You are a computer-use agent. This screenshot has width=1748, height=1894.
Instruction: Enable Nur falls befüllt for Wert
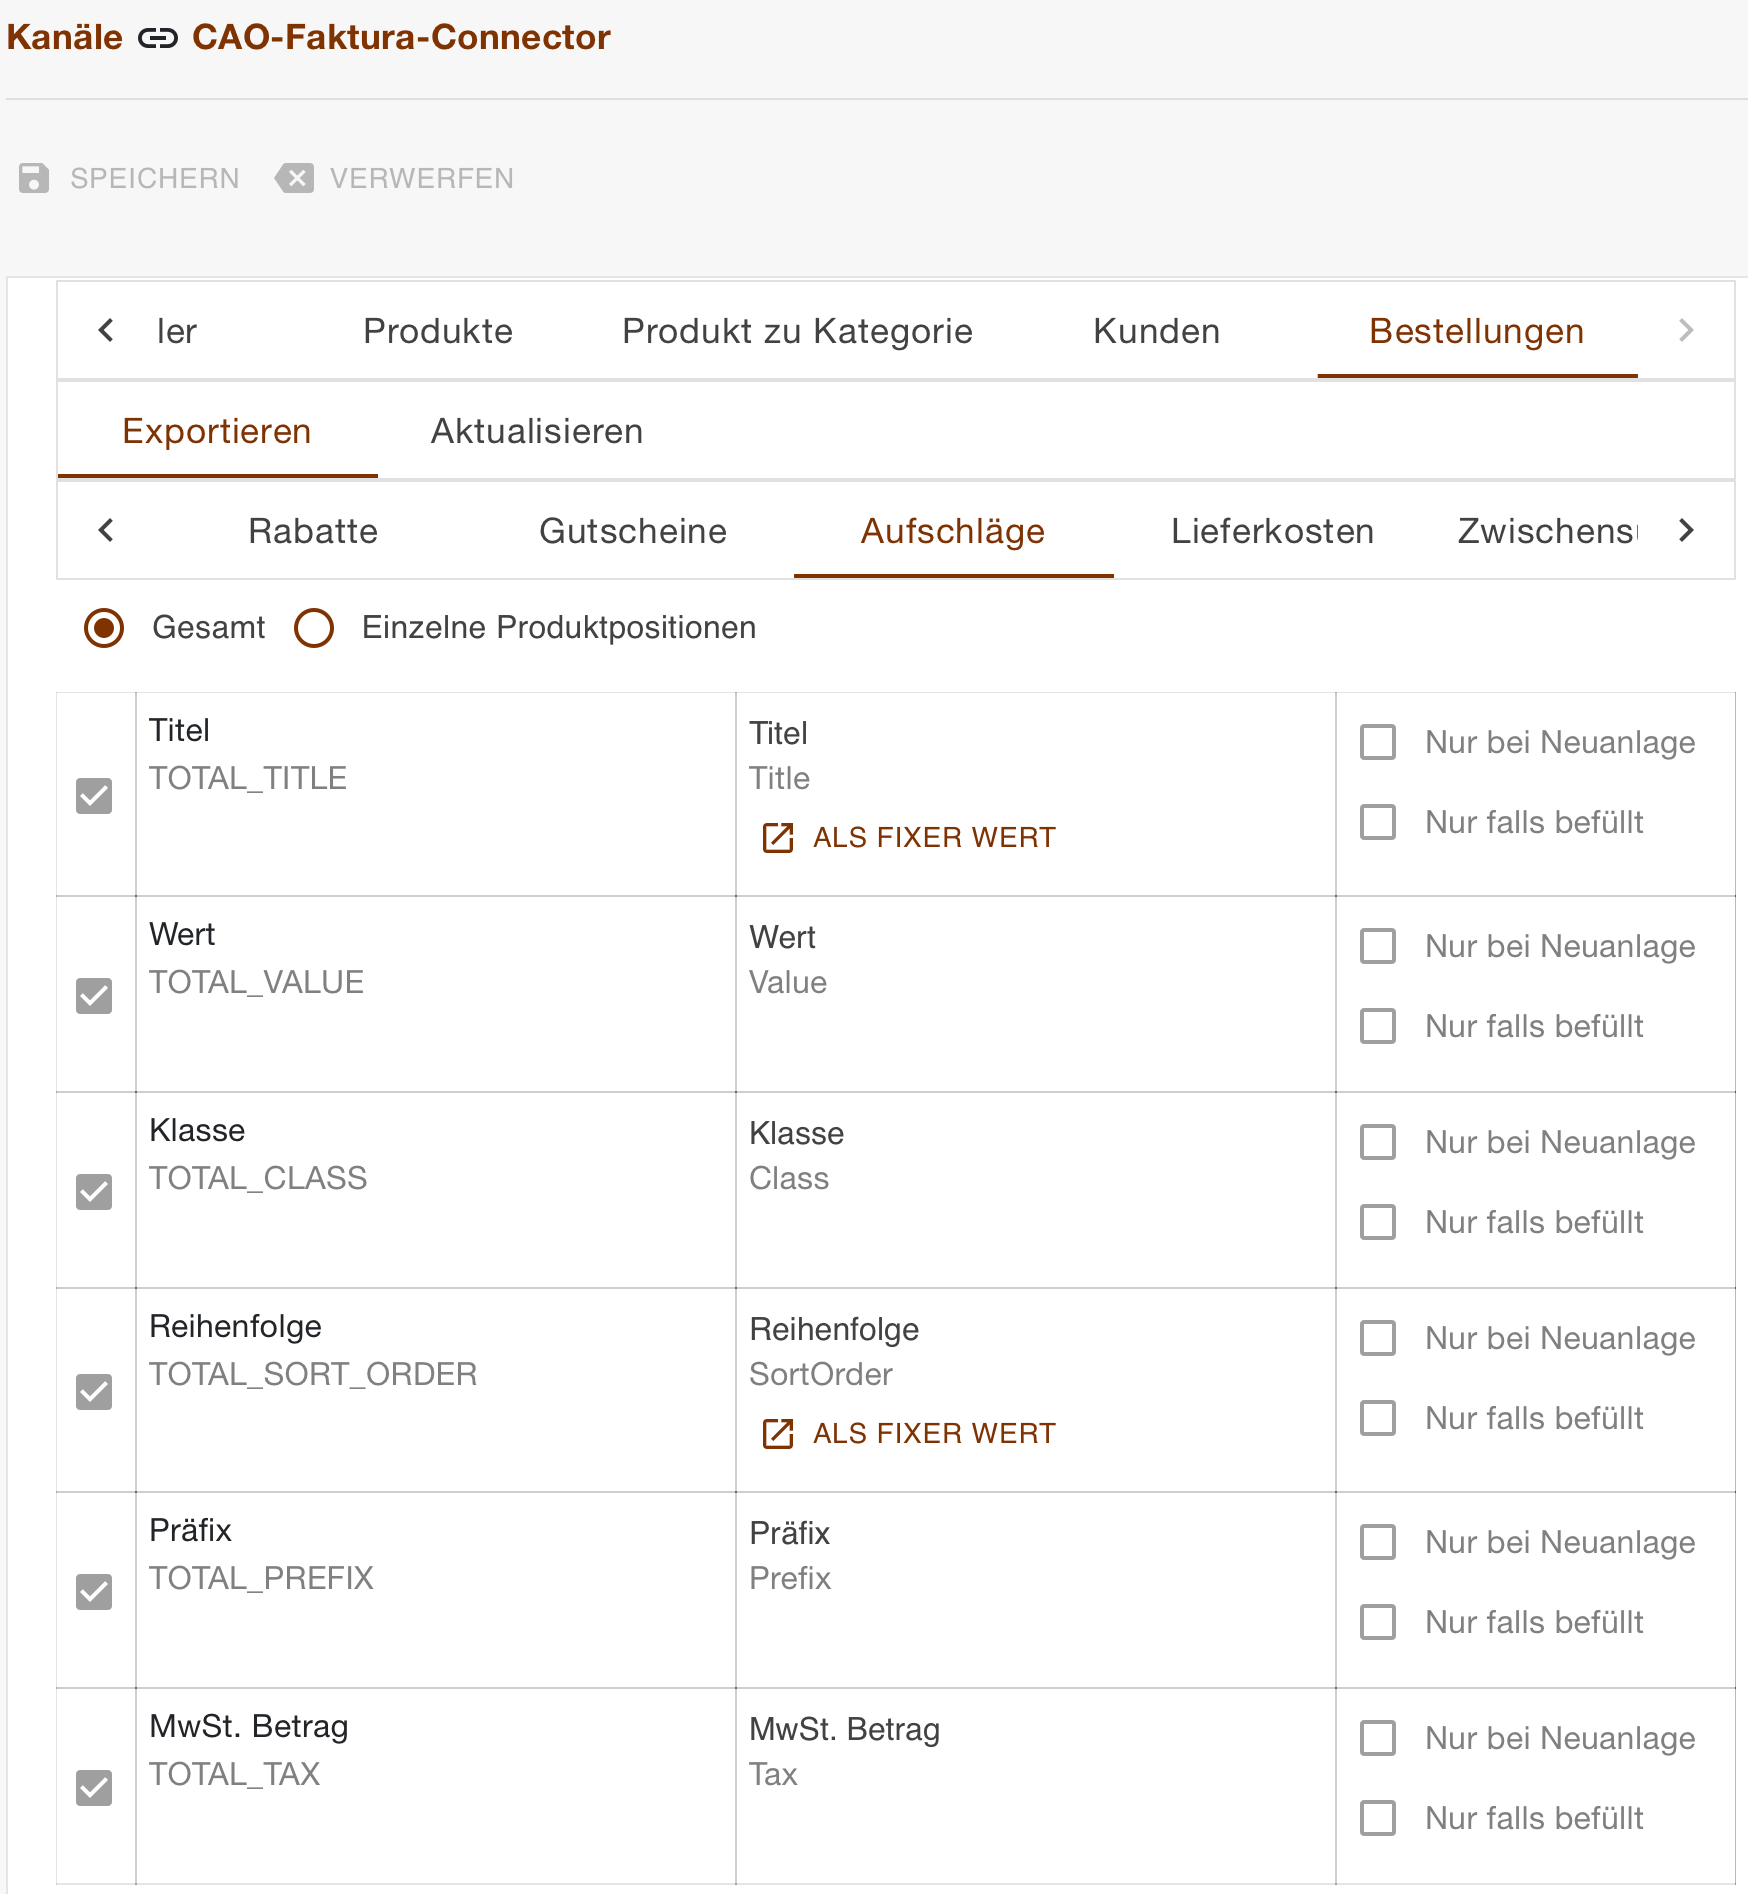click(x=1377, y=1026)
